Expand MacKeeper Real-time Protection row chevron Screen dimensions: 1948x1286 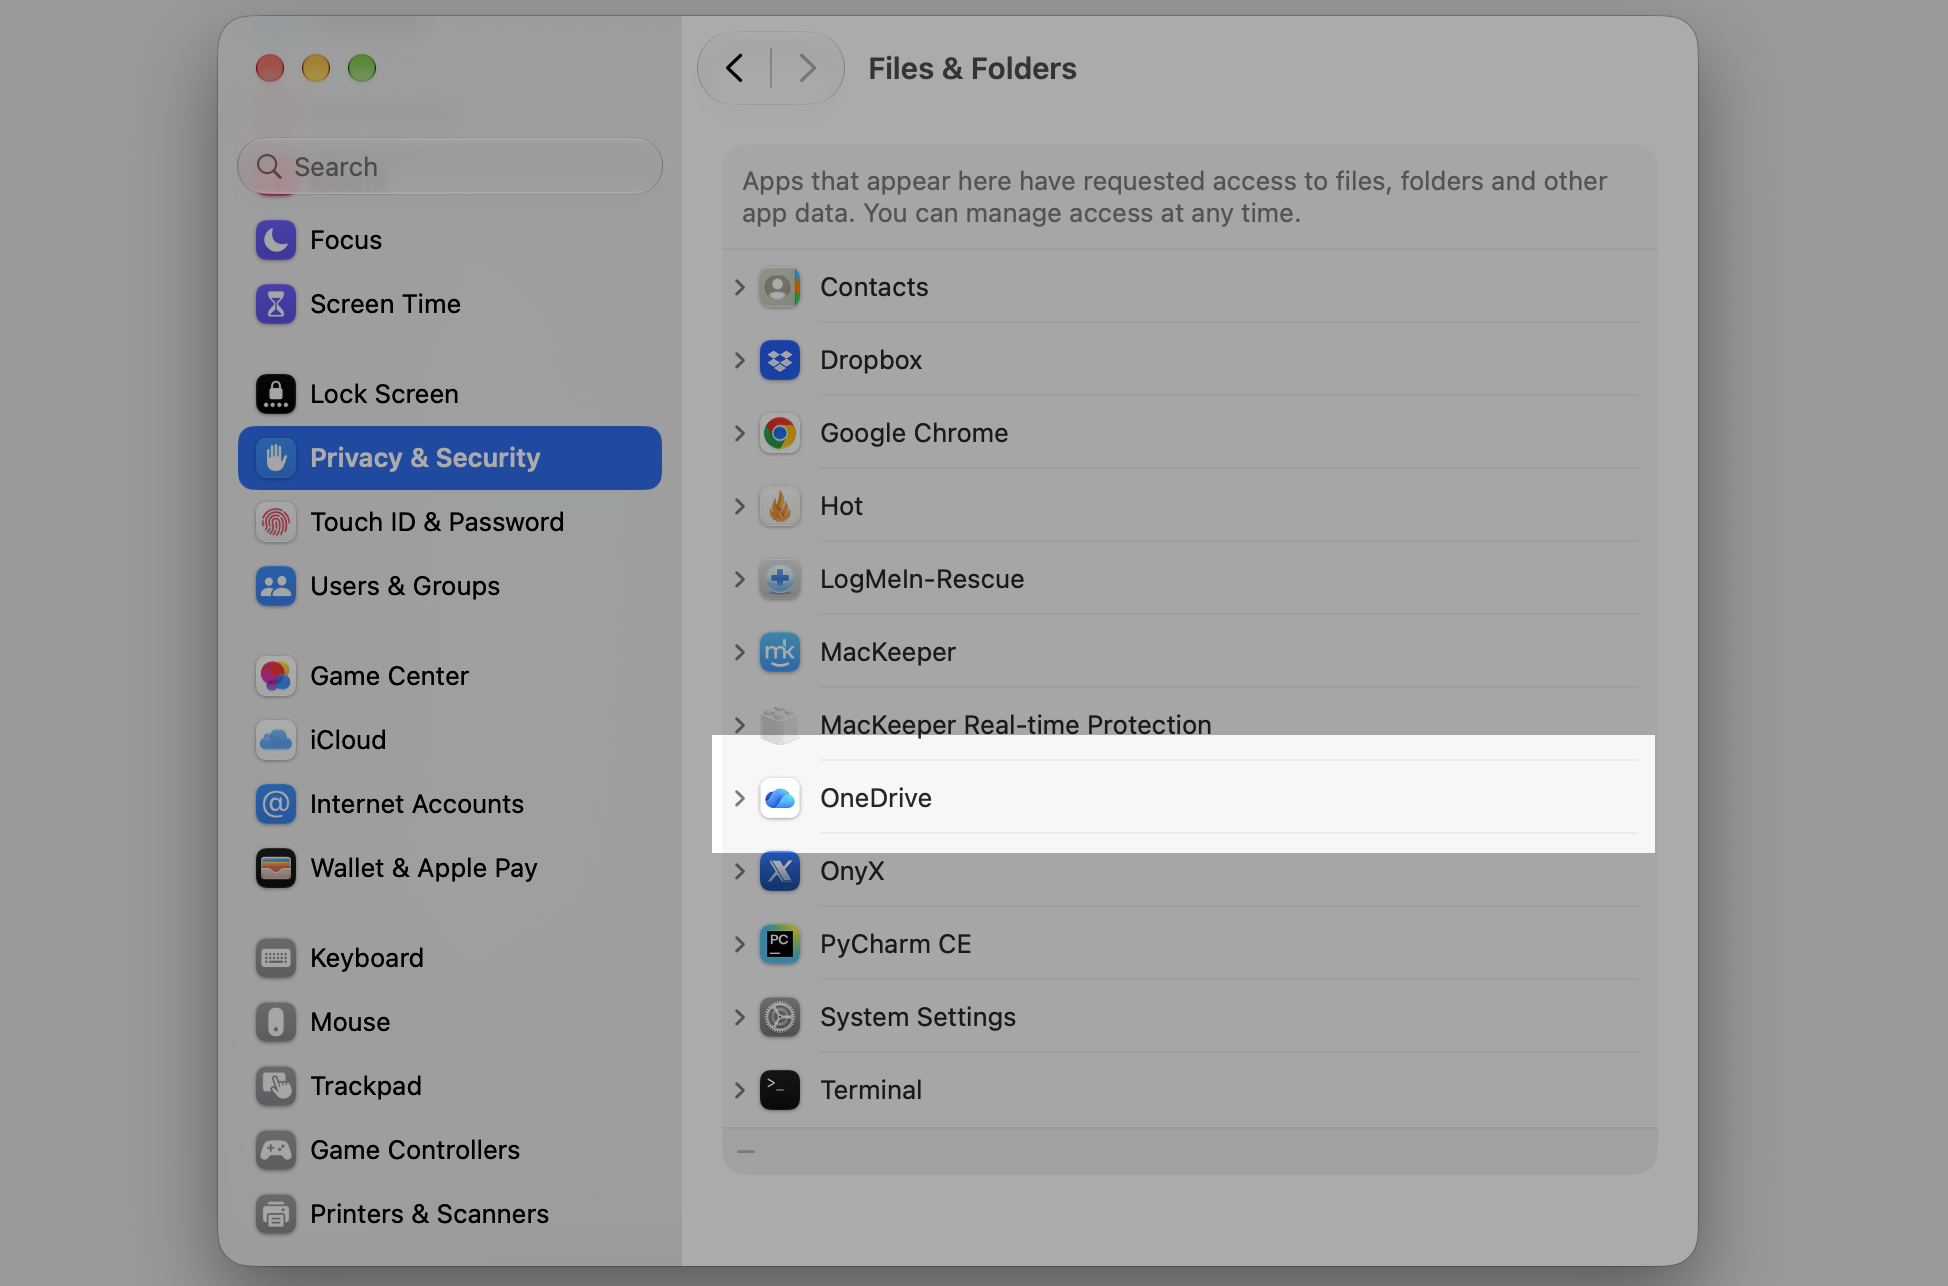740,725
